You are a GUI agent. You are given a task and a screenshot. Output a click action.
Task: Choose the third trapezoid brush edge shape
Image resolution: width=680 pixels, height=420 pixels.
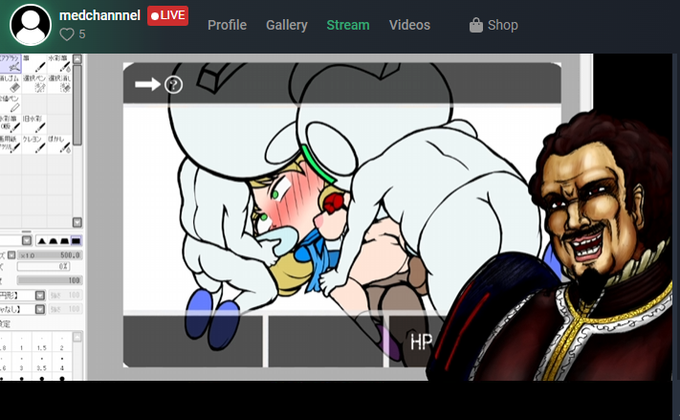(64, 241)
